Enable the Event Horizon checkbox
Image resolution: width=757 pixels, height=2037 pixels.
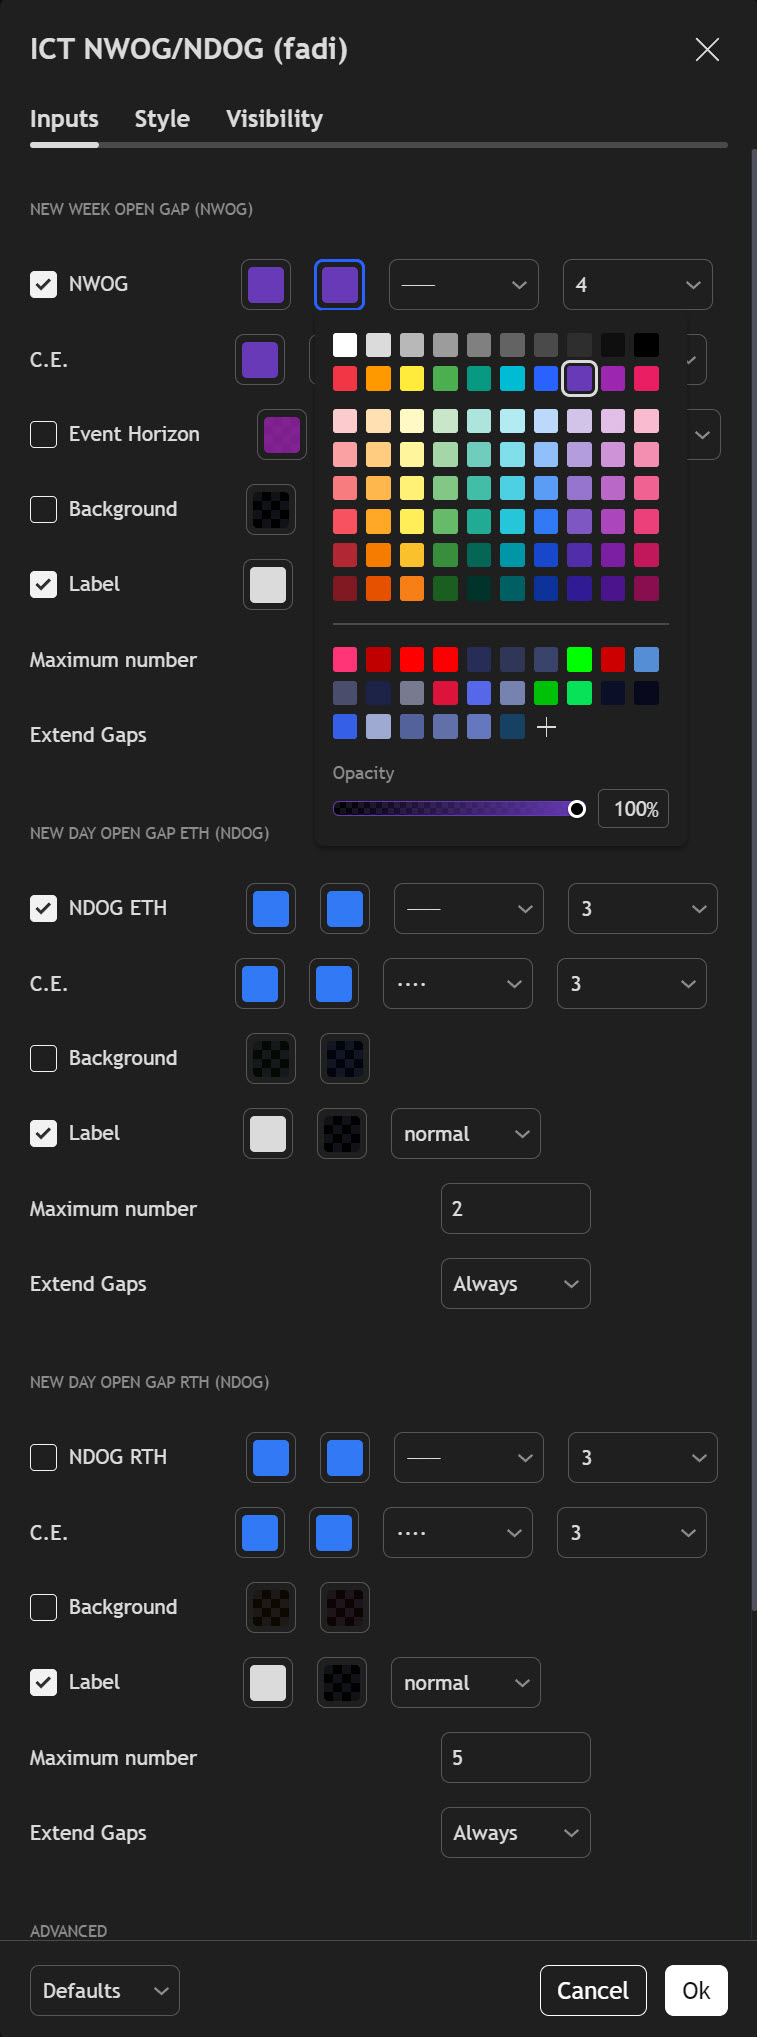[x=43, y=434]
